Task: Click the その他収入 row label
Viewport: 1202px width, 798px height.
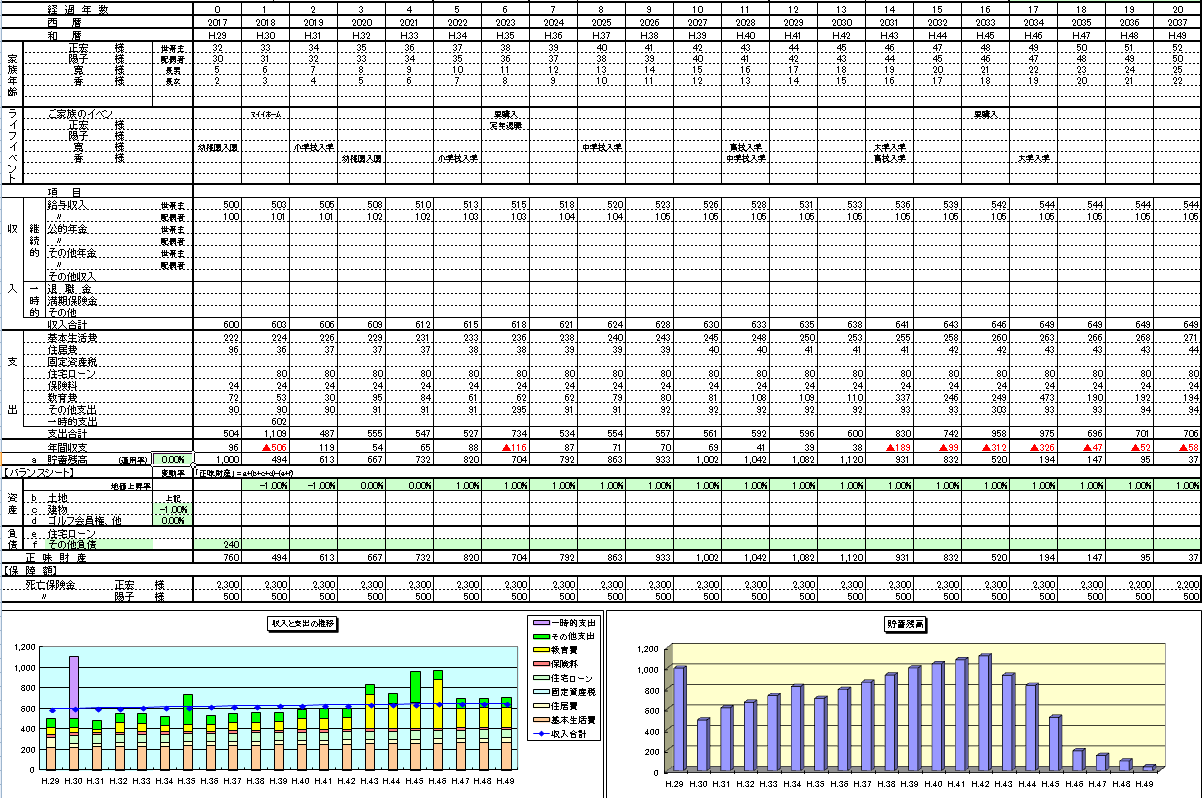Action: [x=73, y=277]
